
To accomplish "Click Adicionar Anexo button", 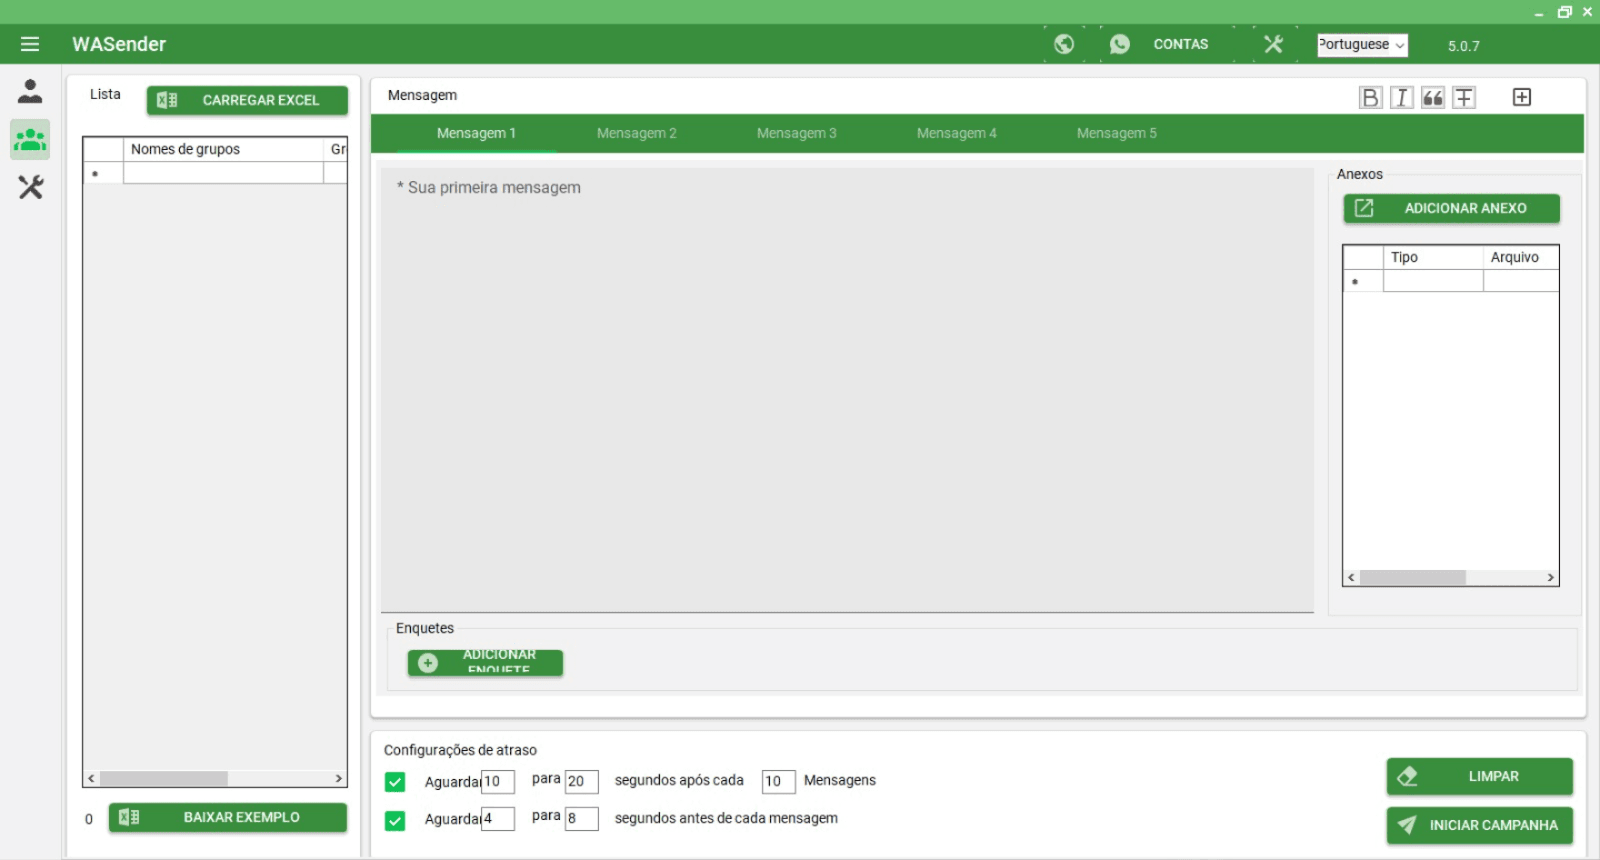I will coord(1451,208).
